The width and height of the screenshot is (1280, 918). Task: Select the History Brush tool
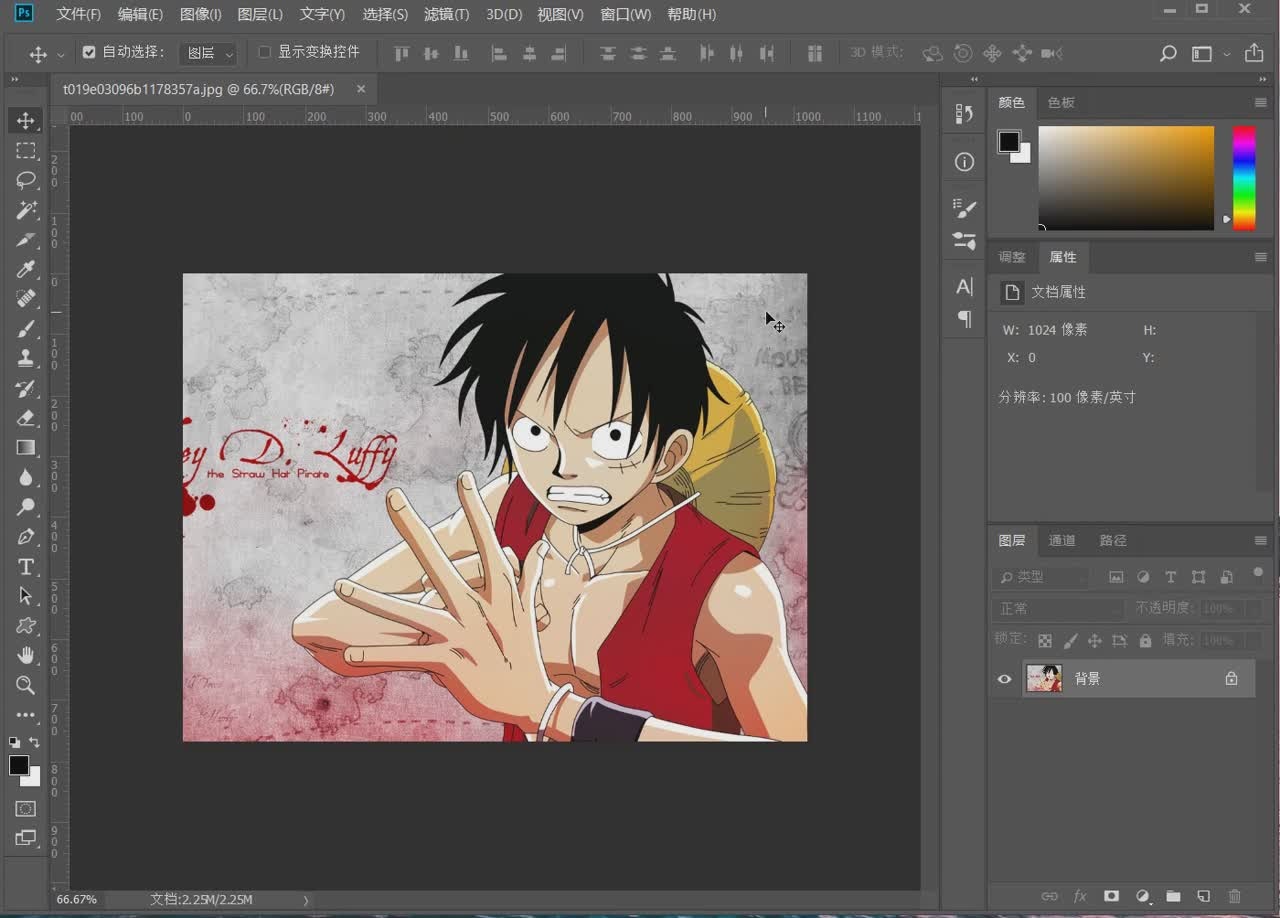[x=26, y=388]
